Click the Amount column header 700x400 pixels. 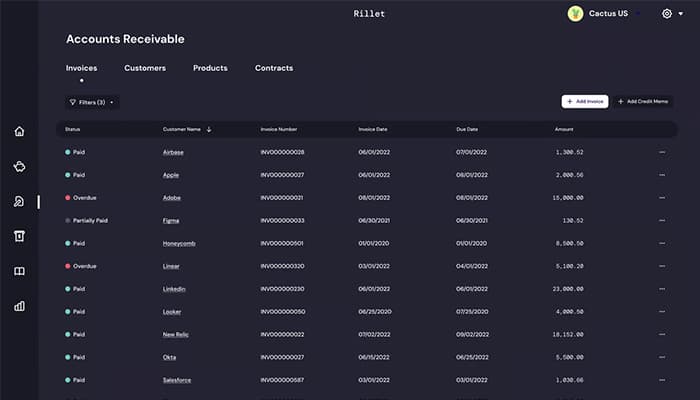click(564, 129)
